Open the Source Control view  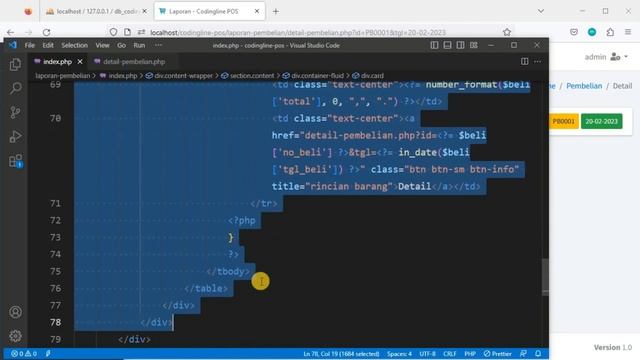(x=15, y=112)
